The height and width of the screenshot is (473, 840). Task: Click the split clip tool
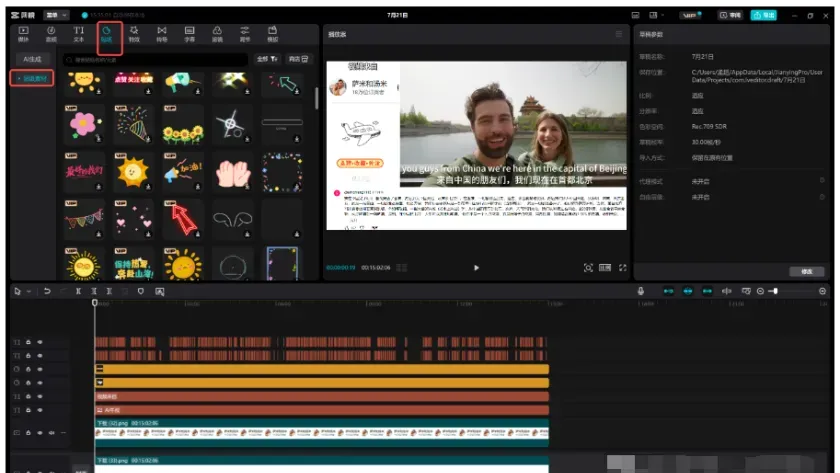(x=78, y=291)
